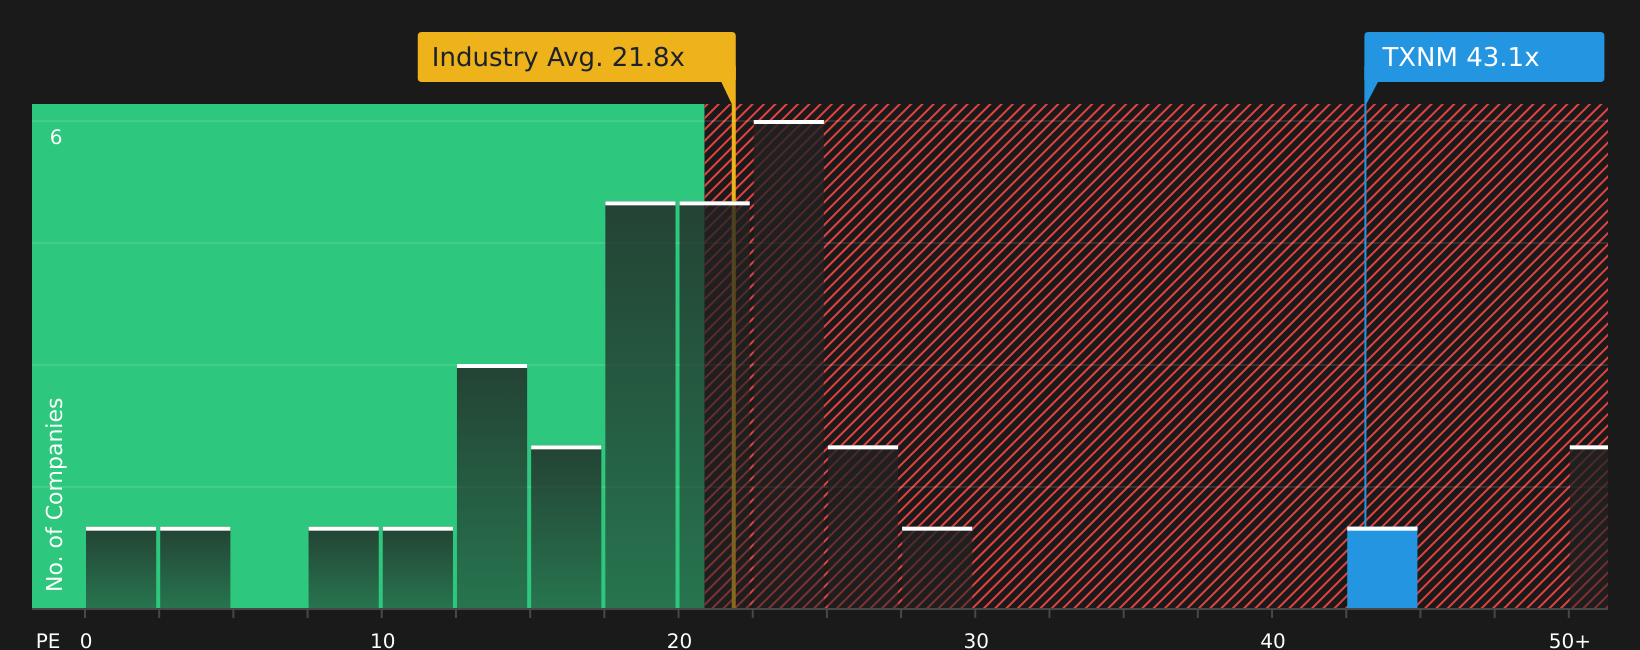The image size is (1640, 650).
Task: Select the tallest bar reaching six companies
Action: pyautogui.click(x=789, y=364)
